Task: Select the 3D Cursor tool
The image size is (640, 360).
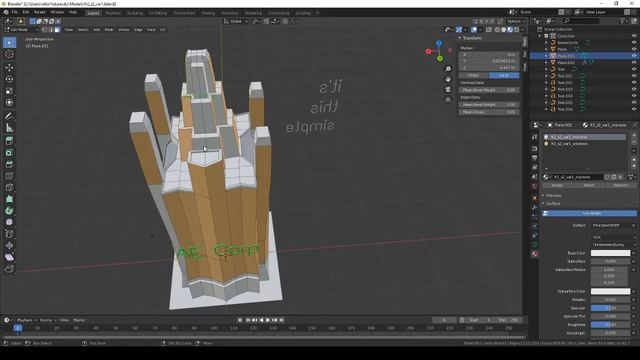Action: [9, 54]
